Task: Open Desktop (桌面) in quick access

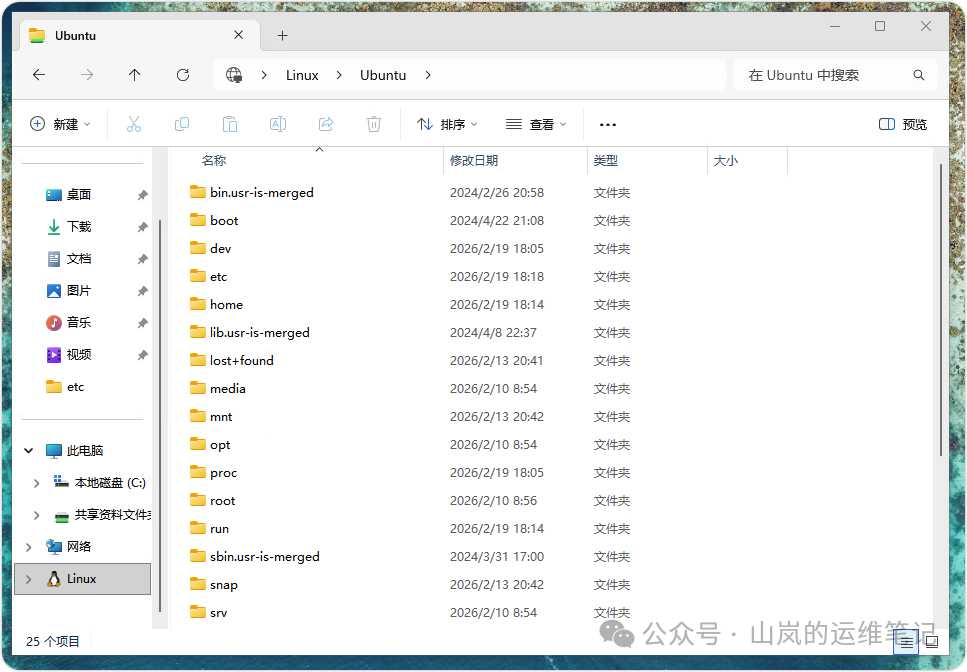Action: [x=79, y=195]
